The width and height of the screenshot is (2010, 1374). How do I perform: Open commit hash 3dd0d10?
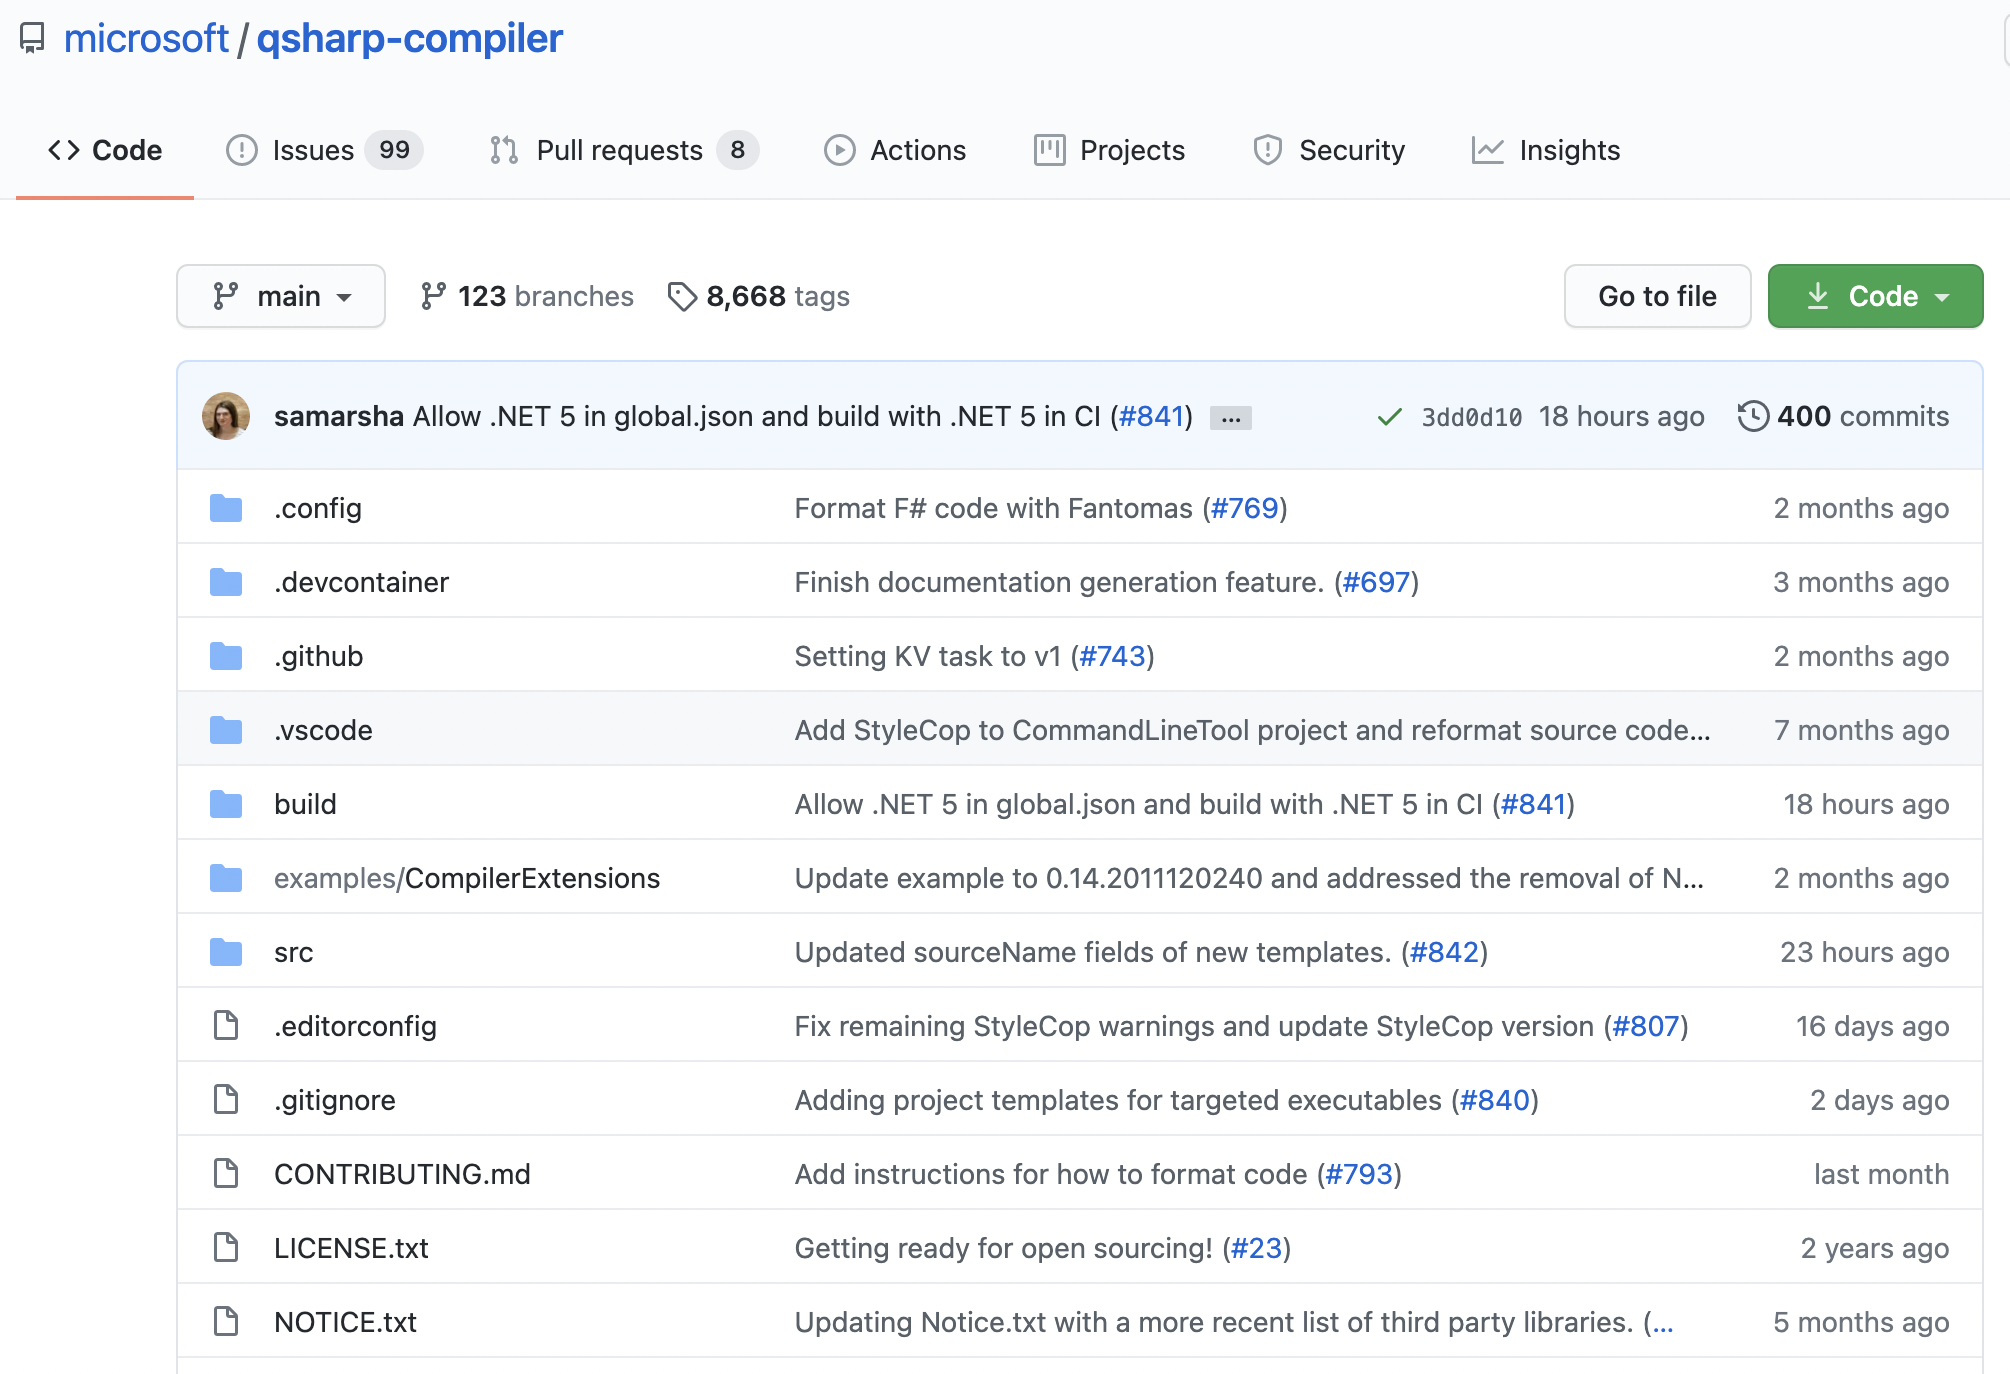1471,417
